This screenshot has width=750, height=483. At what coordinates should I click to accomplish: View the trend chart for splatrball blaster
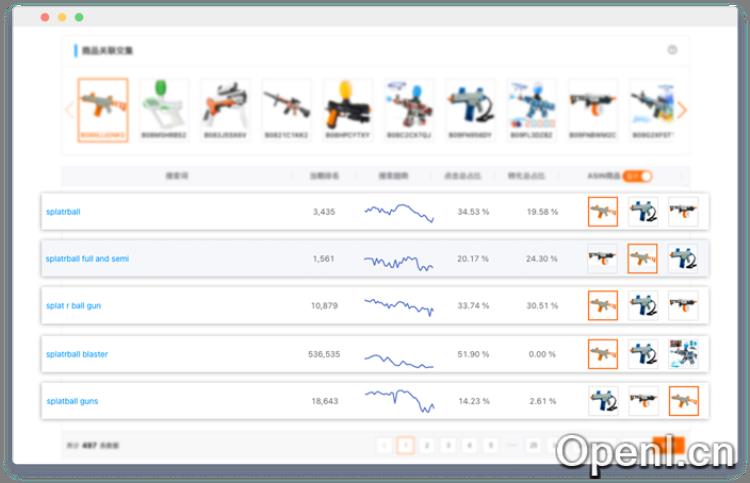399,354
